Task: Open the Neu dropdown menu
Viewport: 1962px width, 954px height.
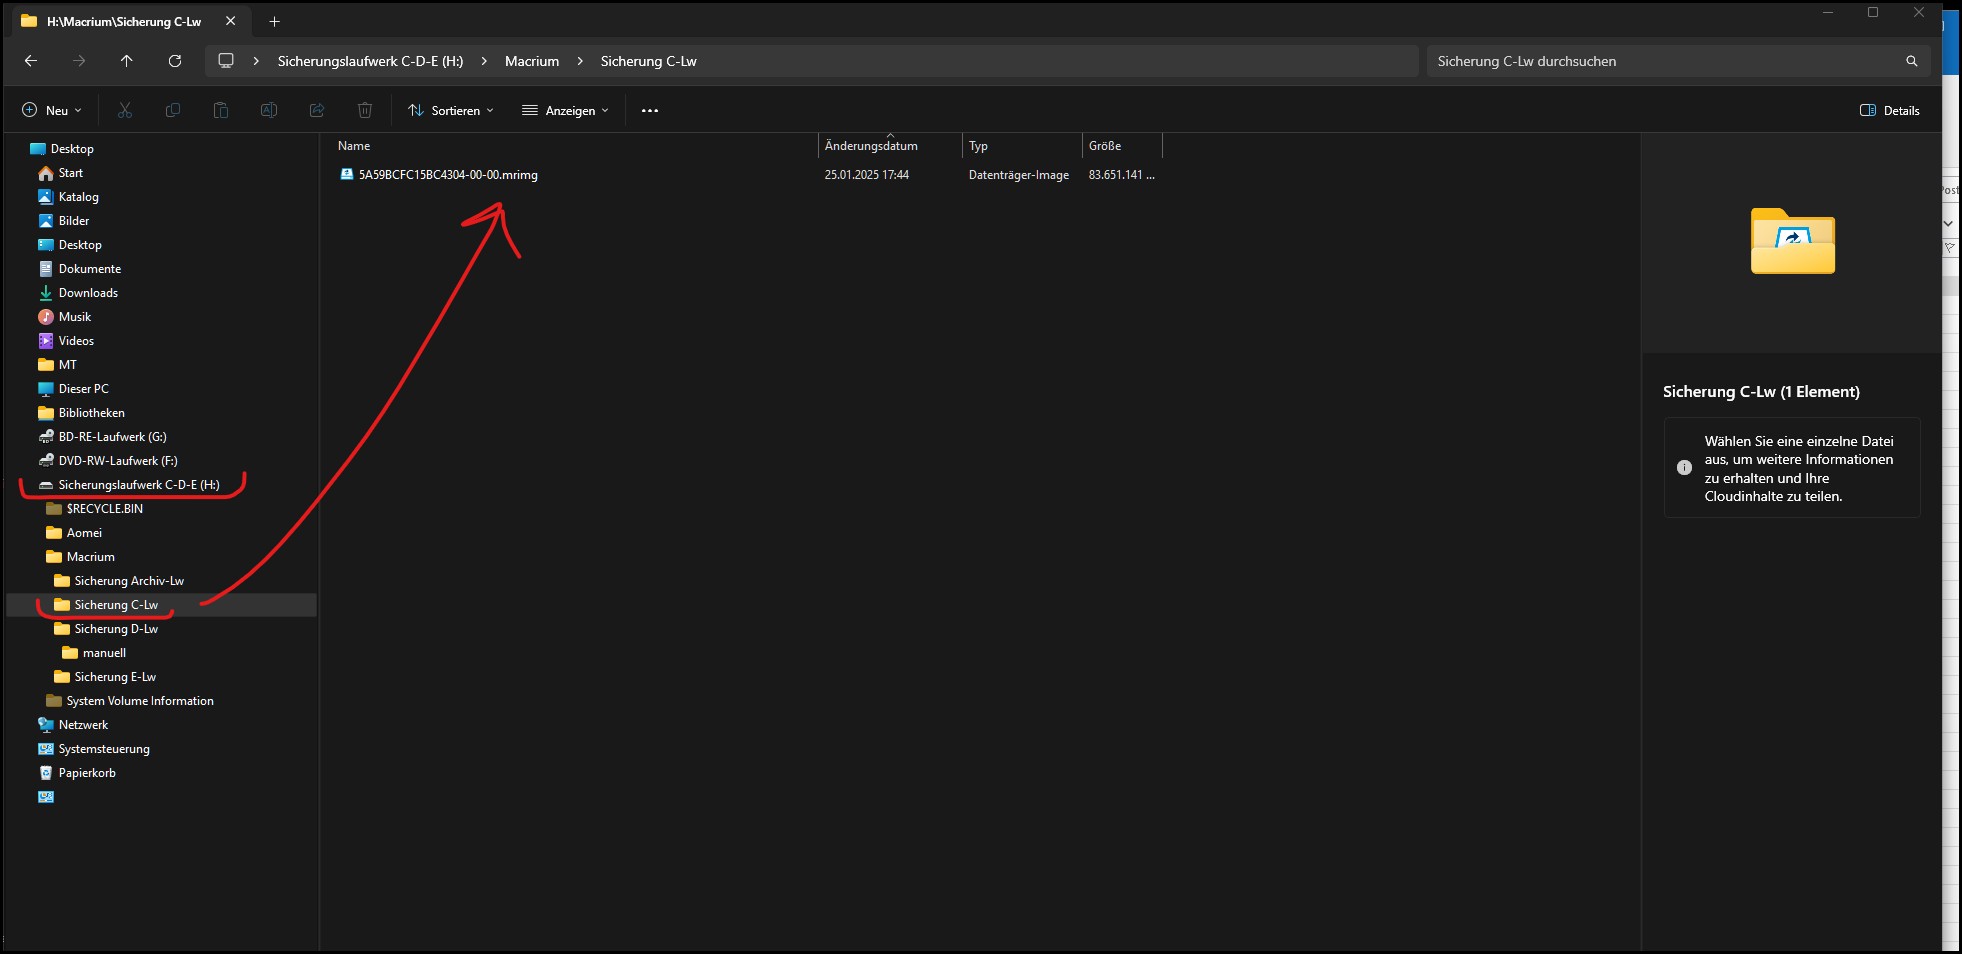Action: (52, 110)
